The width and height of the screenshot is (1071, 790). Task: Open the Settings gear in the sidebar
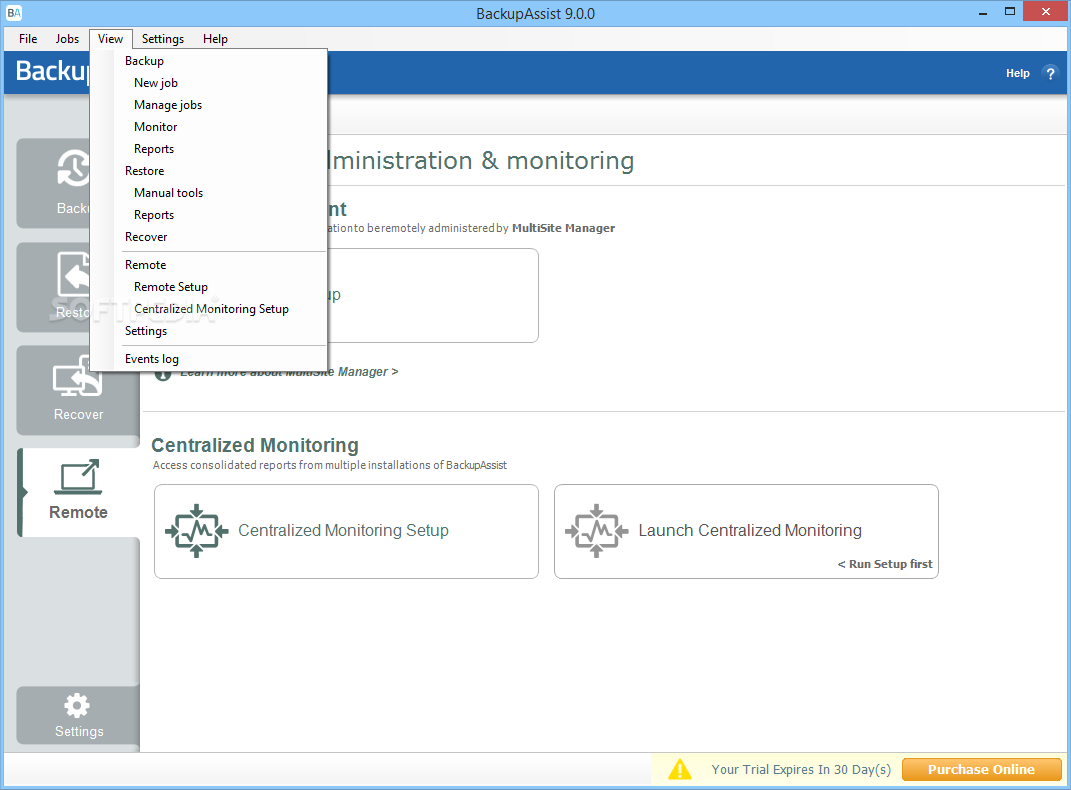click(76, 705)
